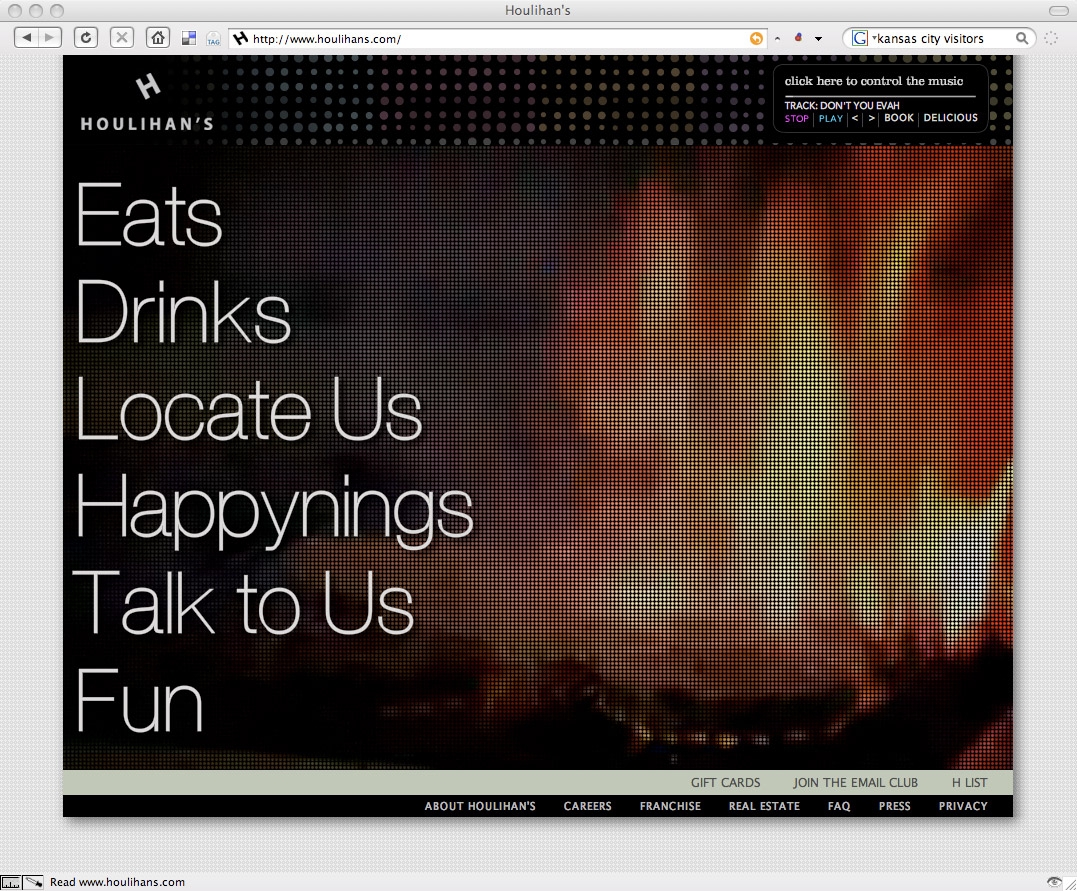1077x891 pixels.
Task: Click the 'TRACK: DON'T YOU EVAH' label
Action: click(x=842, y=105)
